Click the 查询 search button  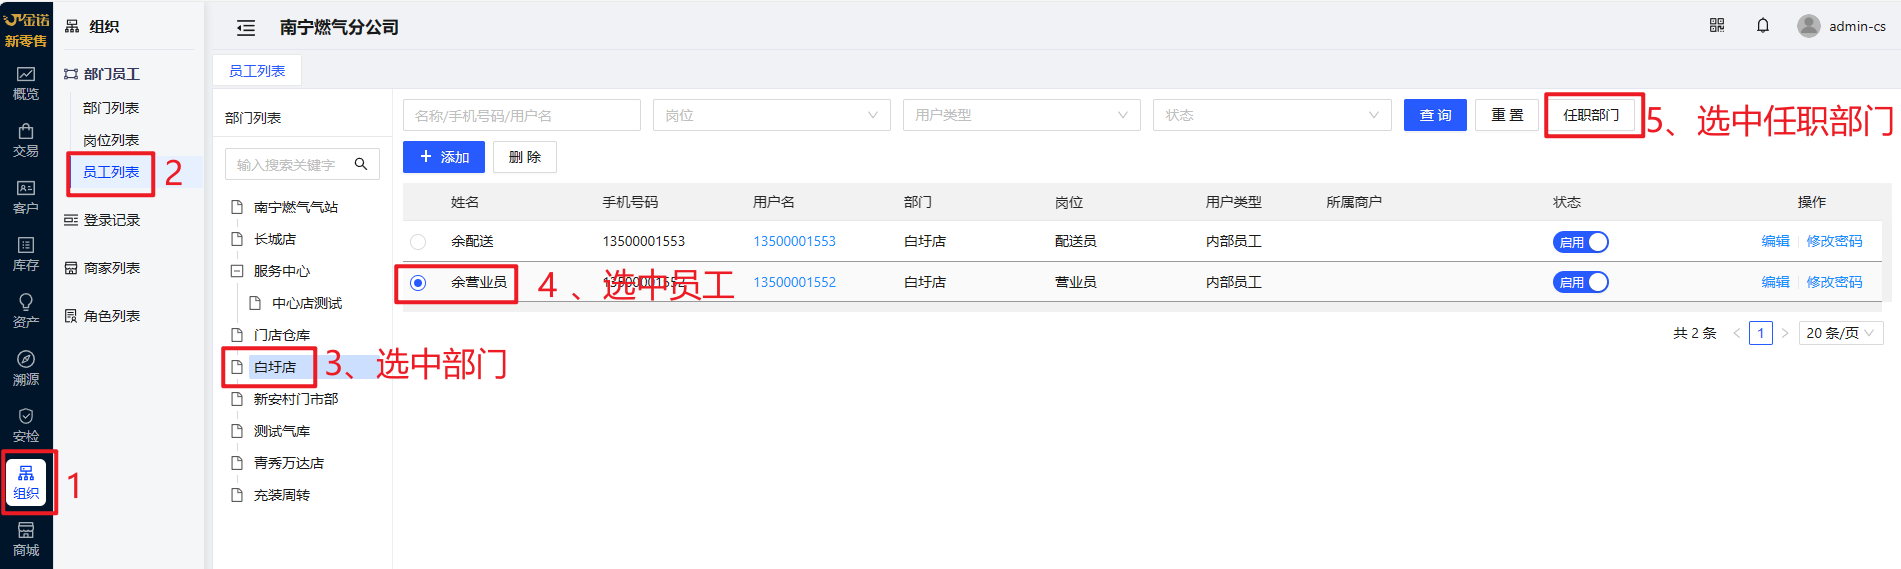point(1435,115)
